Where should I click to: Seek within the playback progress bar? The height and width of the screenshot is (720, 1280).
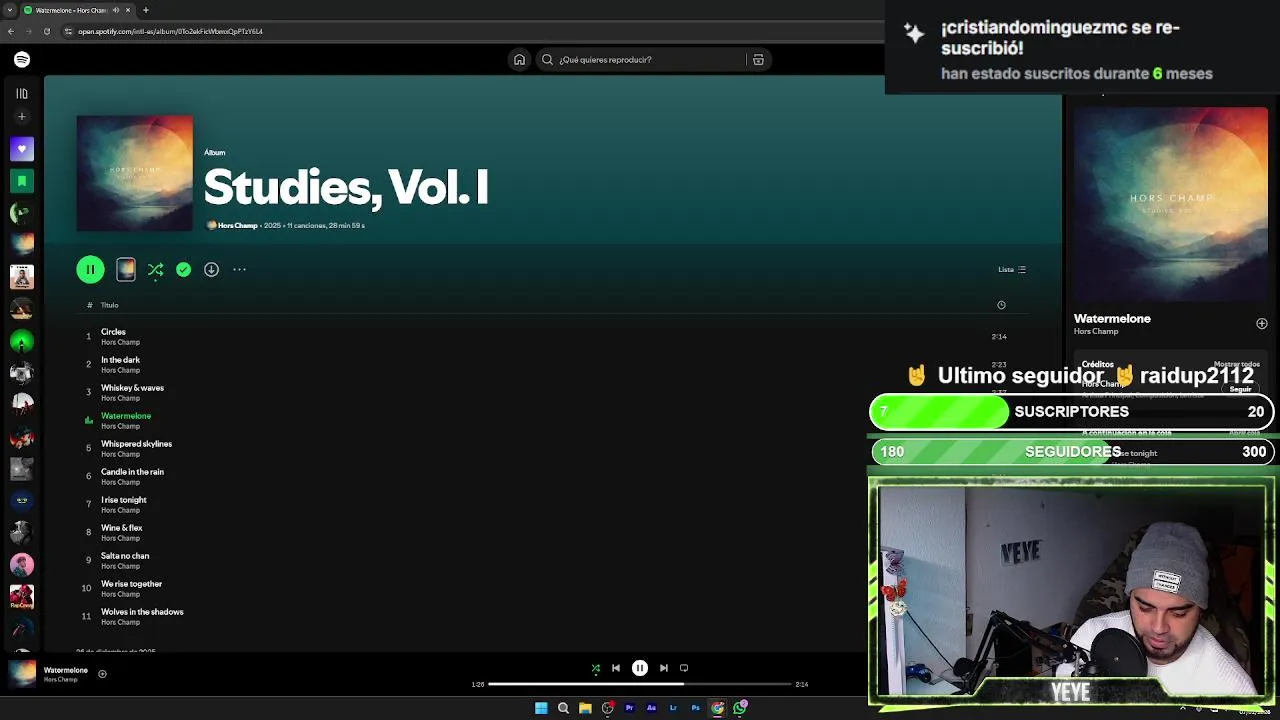tap(640, 684)
